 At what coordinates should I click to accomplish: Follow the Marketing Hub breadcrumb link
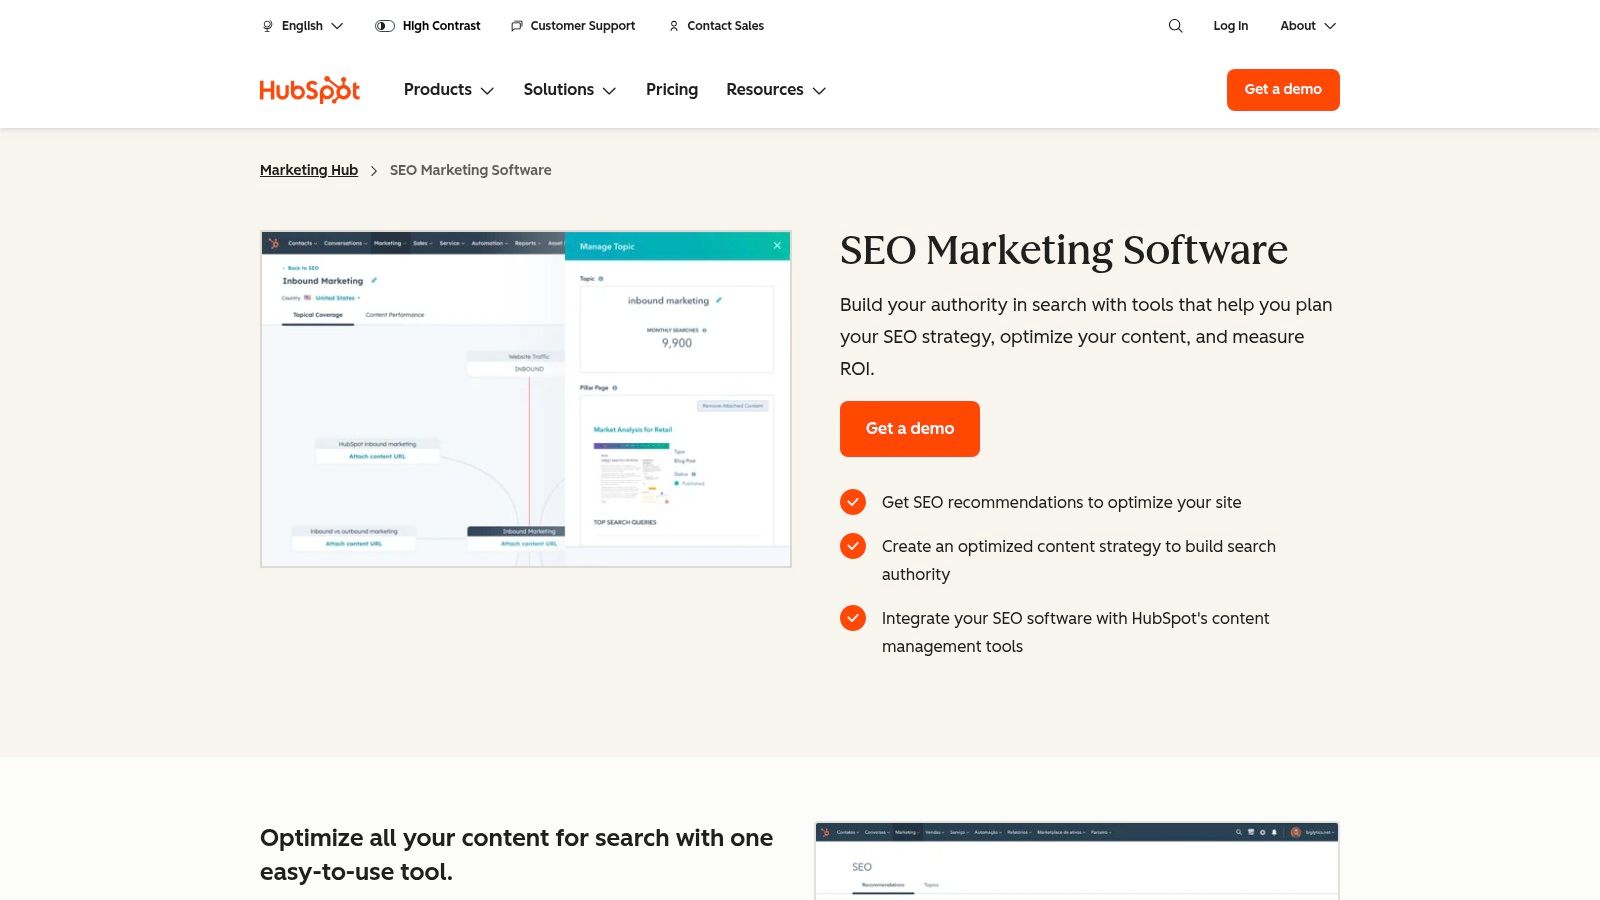(x=309, y=170)
